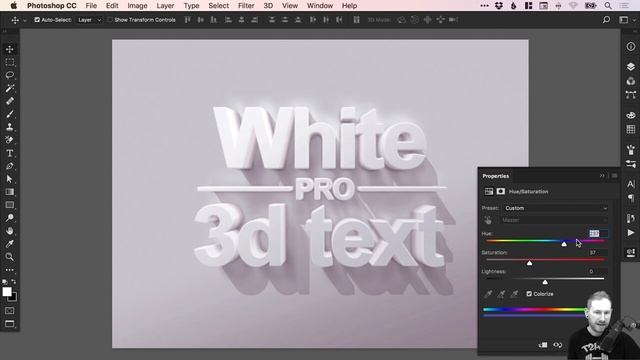The image size is (640, 360).
Task: Select the Brush tool
Action: 9,114
